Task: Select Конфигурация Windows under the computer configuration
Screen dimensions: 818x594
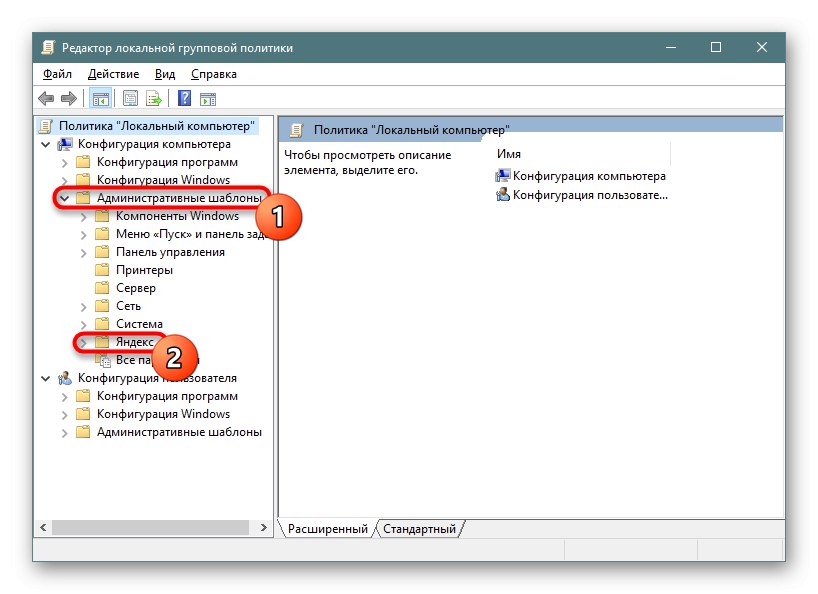Action: [163, 180]
